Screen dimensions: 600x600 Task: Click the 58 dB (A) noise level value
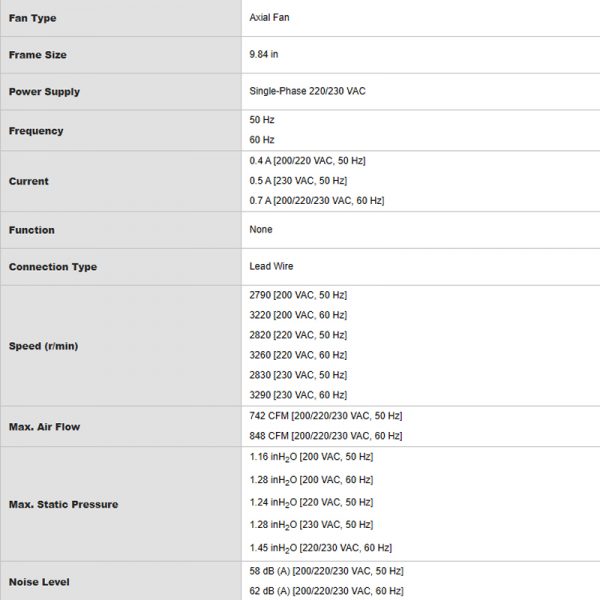(326, 571)
